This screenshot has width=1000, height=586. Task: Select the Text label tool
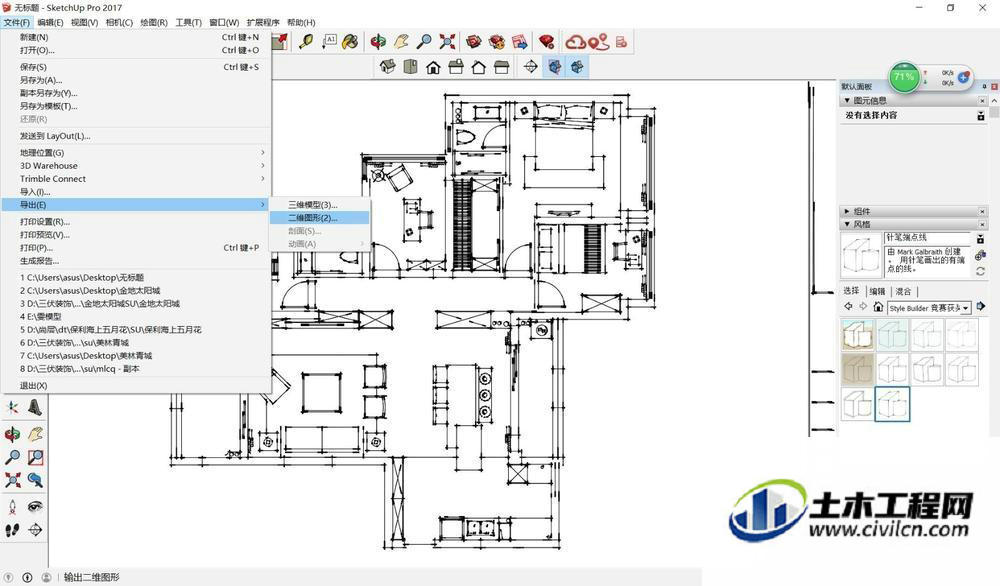pos(329,42)
